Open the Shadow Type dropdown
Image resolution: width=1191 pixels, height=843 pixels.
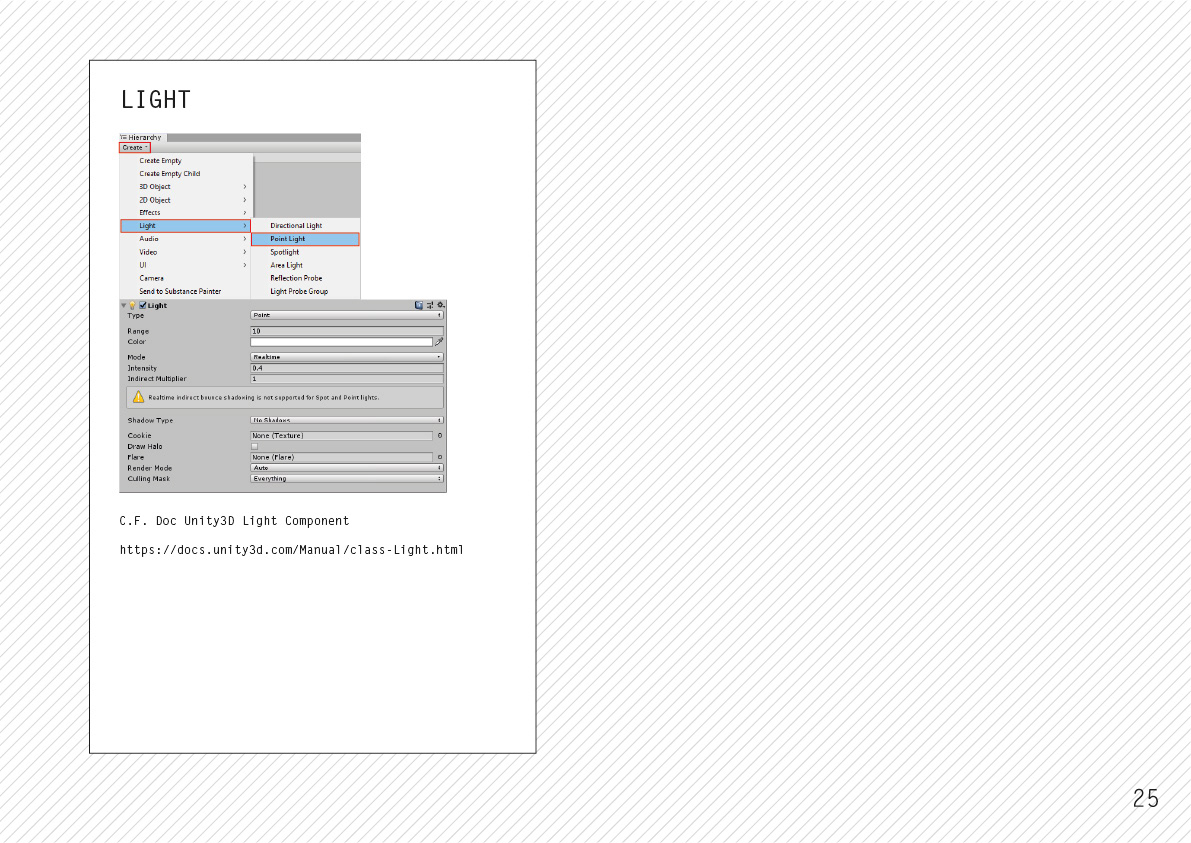tap(347, 420)
